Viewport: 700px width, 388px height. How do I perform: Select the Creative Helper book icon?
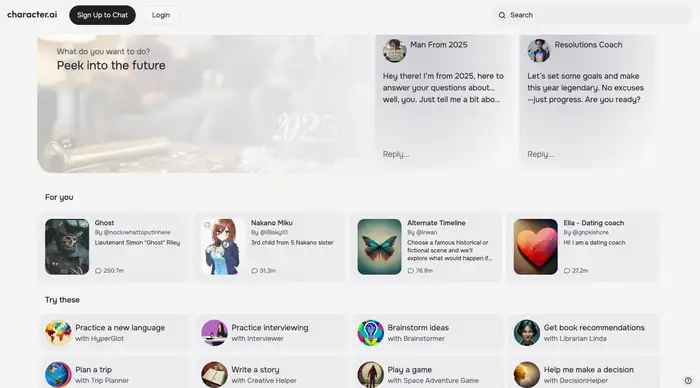click(214, 375)
